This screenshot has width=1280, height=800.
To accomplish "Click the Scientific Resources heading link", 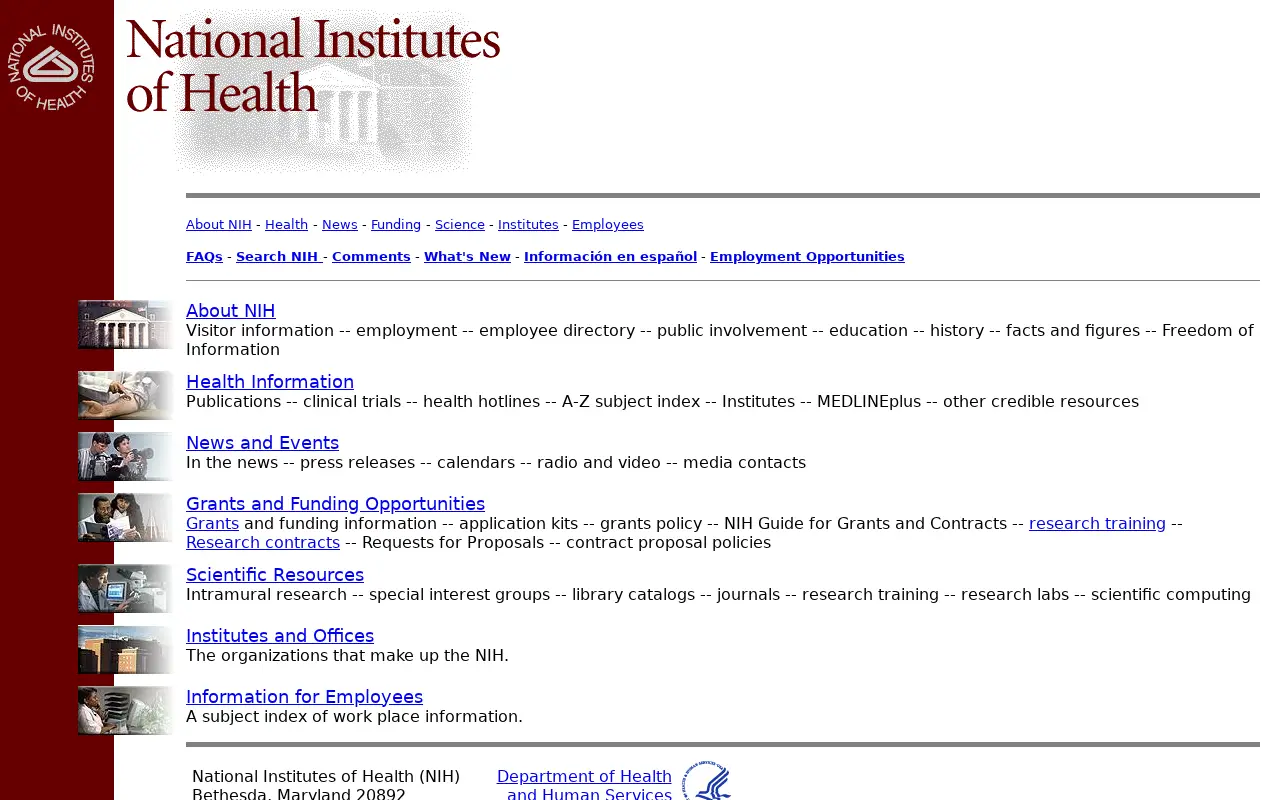I will [275, 575].
